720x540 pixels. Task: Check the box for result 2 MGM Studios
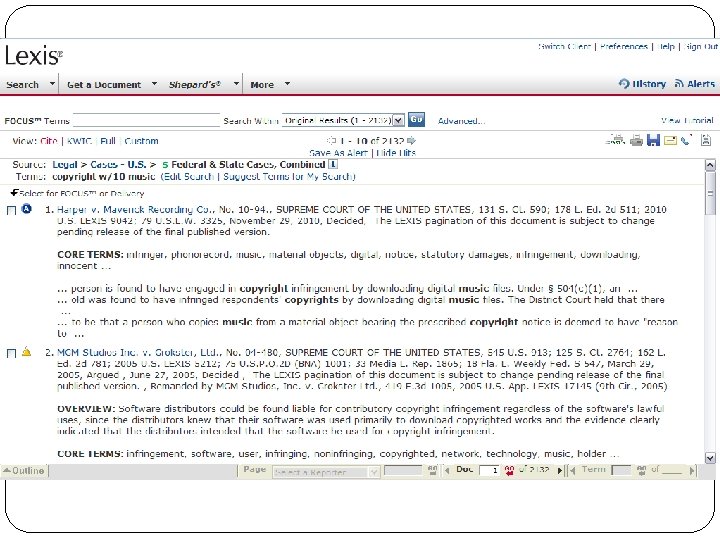pyautogui.click(x=12, y=353)
